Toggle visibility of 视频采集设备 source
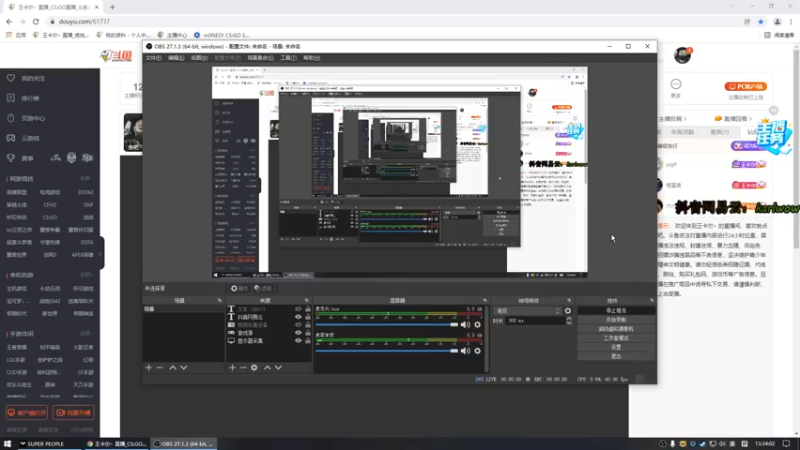Screen dimensions: 800x450 (x=298, y=324)
